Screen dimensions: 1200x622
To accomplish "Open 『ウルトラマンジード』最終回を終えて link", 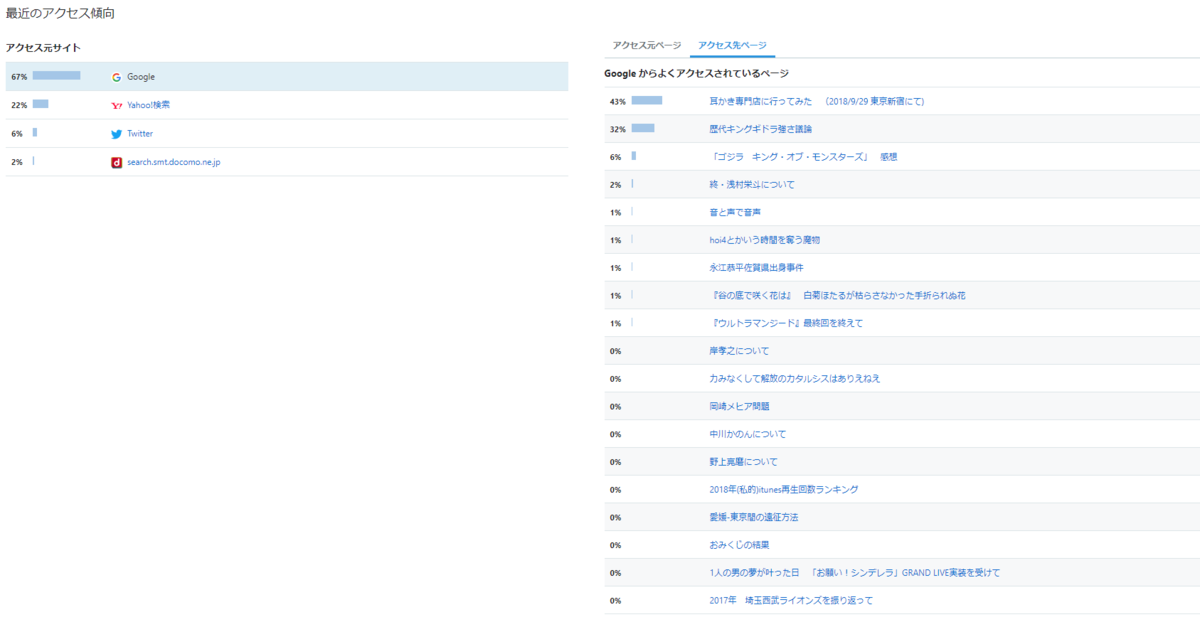I will point(786,323).
